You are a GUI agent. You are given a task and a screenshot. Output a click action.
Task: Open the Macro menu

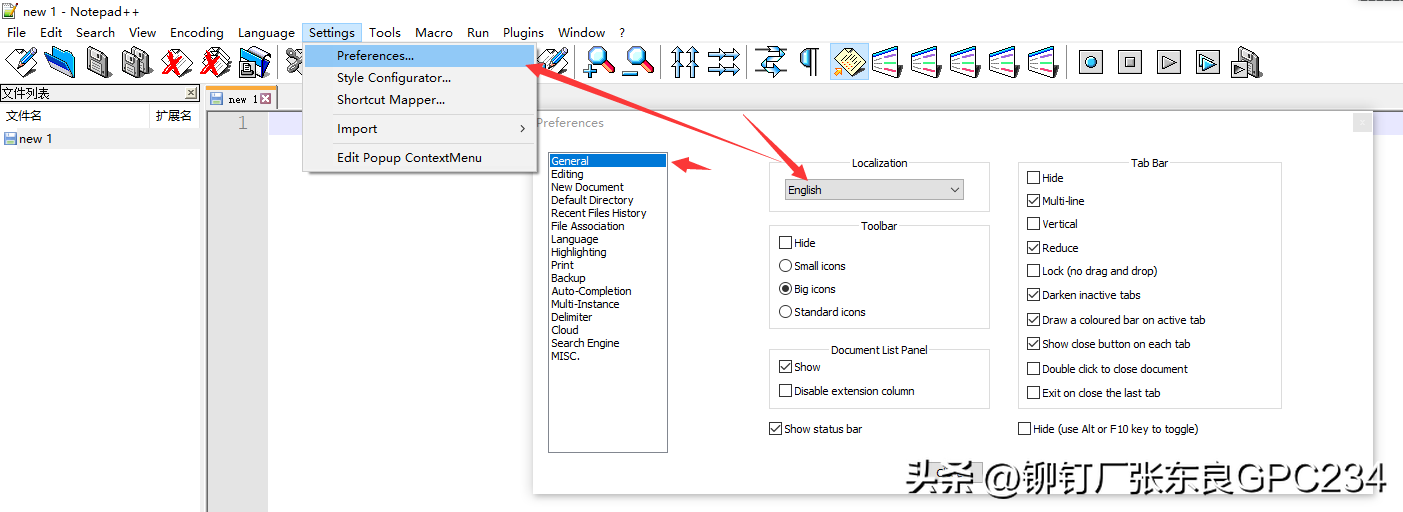(x=433, y=32)
